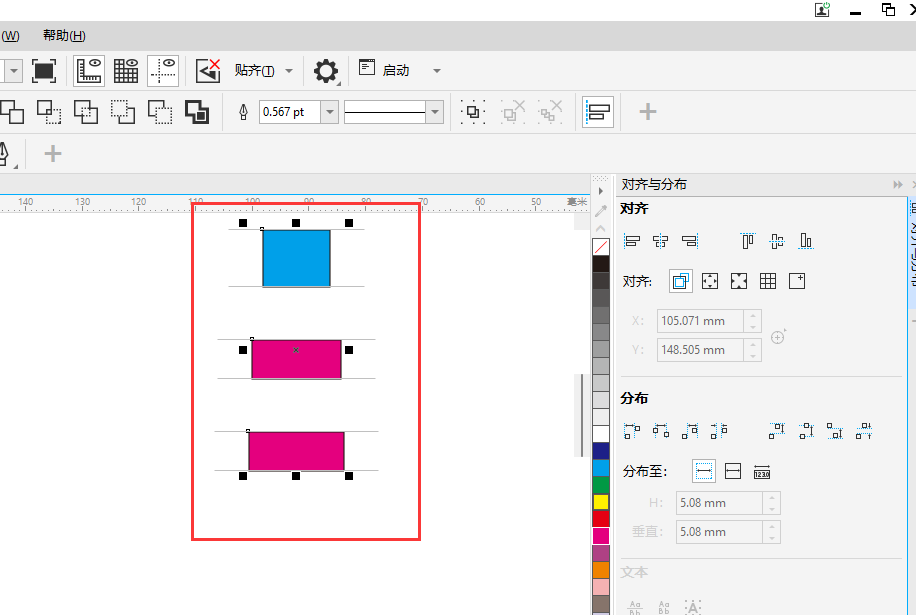Screen dimensions: 916x615
Task: Pick the yellow swatch in color palette
Action: 601,502
